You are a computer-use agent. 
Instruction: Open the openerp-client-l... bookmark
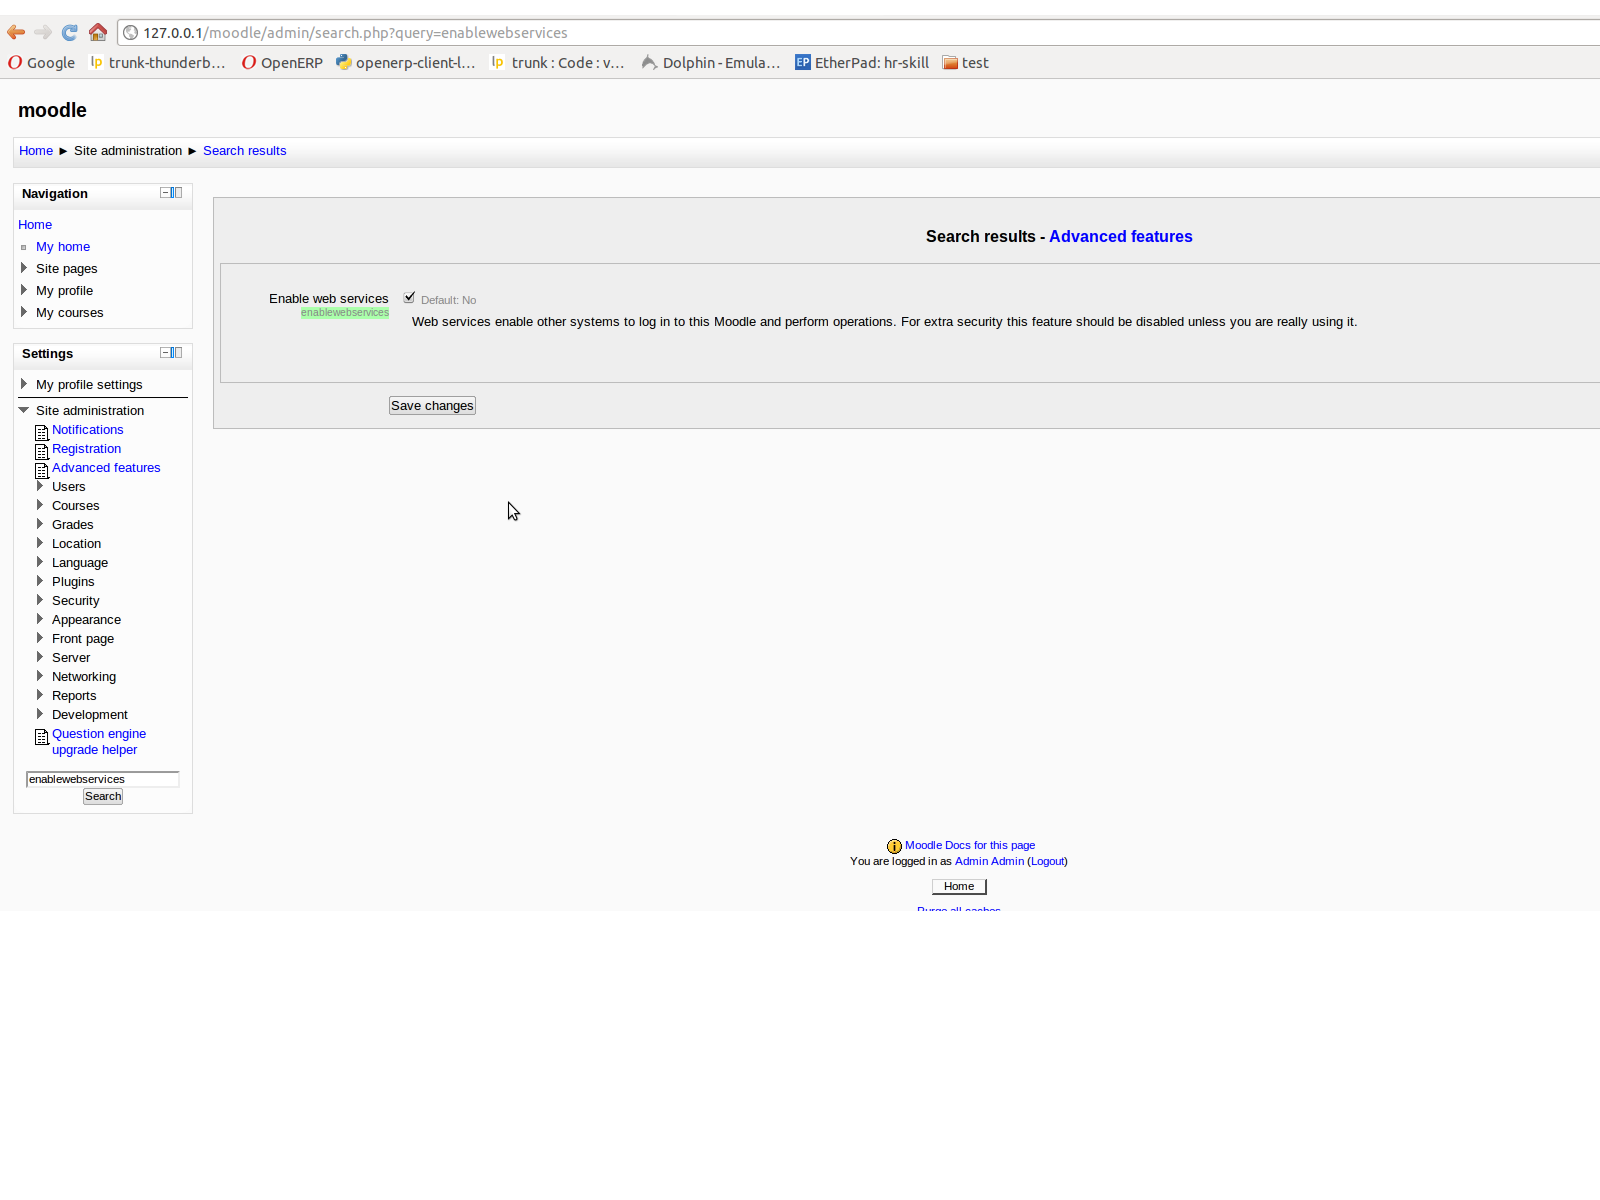405,62
